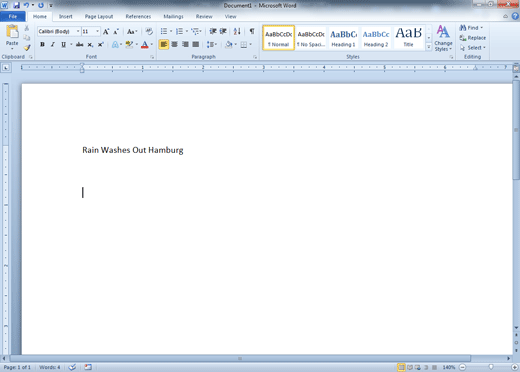
Task: Click the Clear Formatting icon
Action: pos(149,31)
